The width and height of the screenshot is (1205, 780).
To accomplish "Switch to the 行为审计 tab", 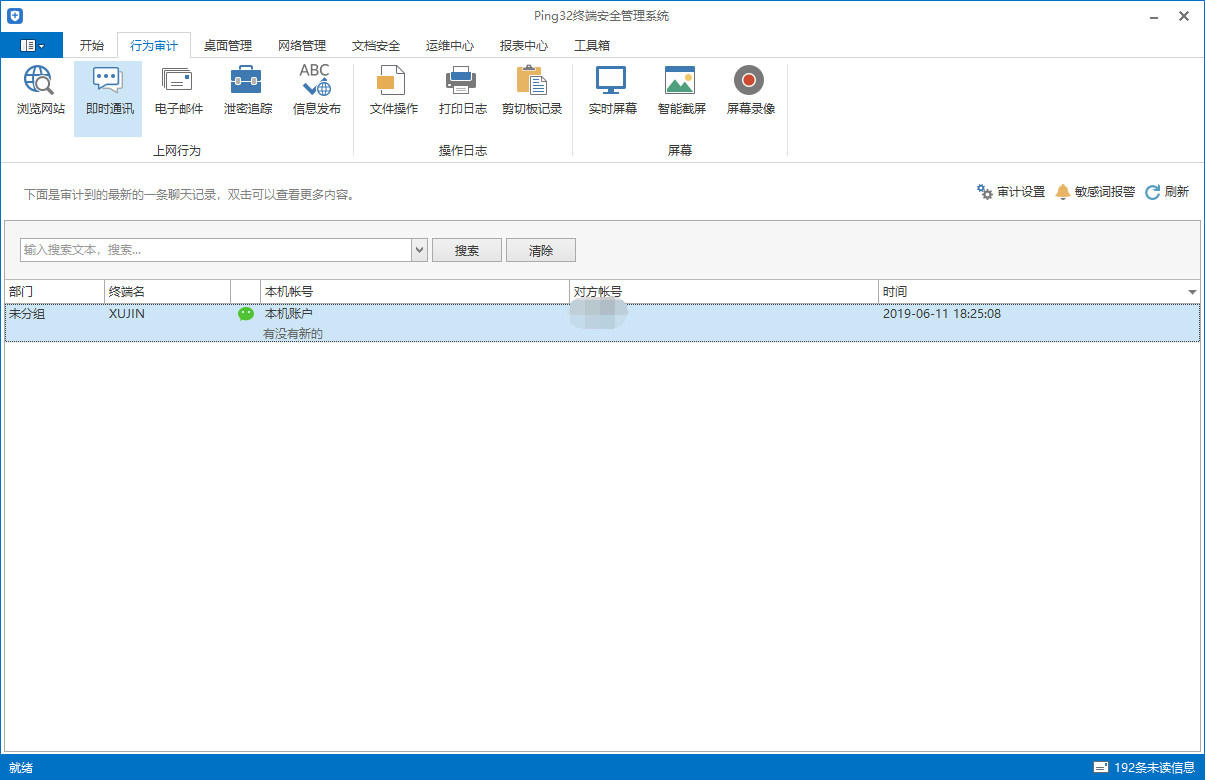I will [154, 45].
